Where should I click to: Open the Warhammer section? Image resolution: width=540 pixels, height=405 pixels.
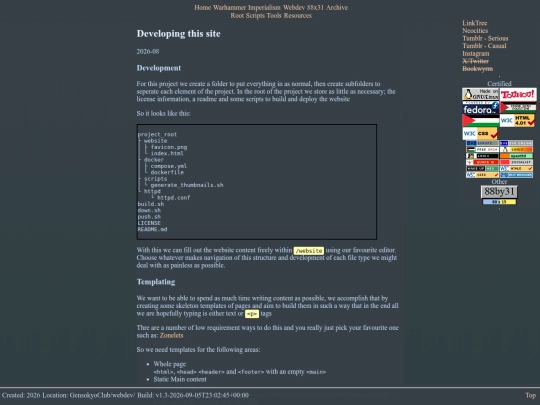pos(229,8)
